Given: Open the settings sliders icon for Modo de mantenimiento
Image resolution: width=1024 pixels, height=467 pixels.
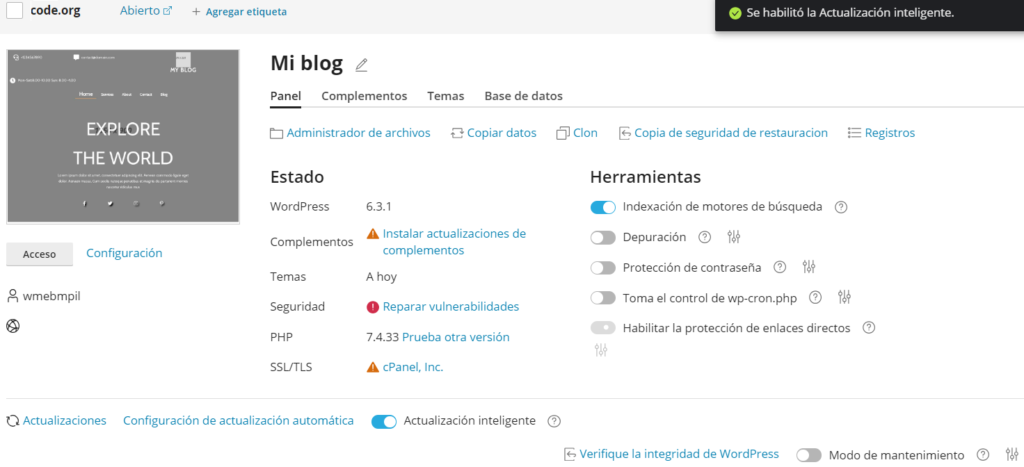Looking at the screenshot, I should tap(1012, 455).
